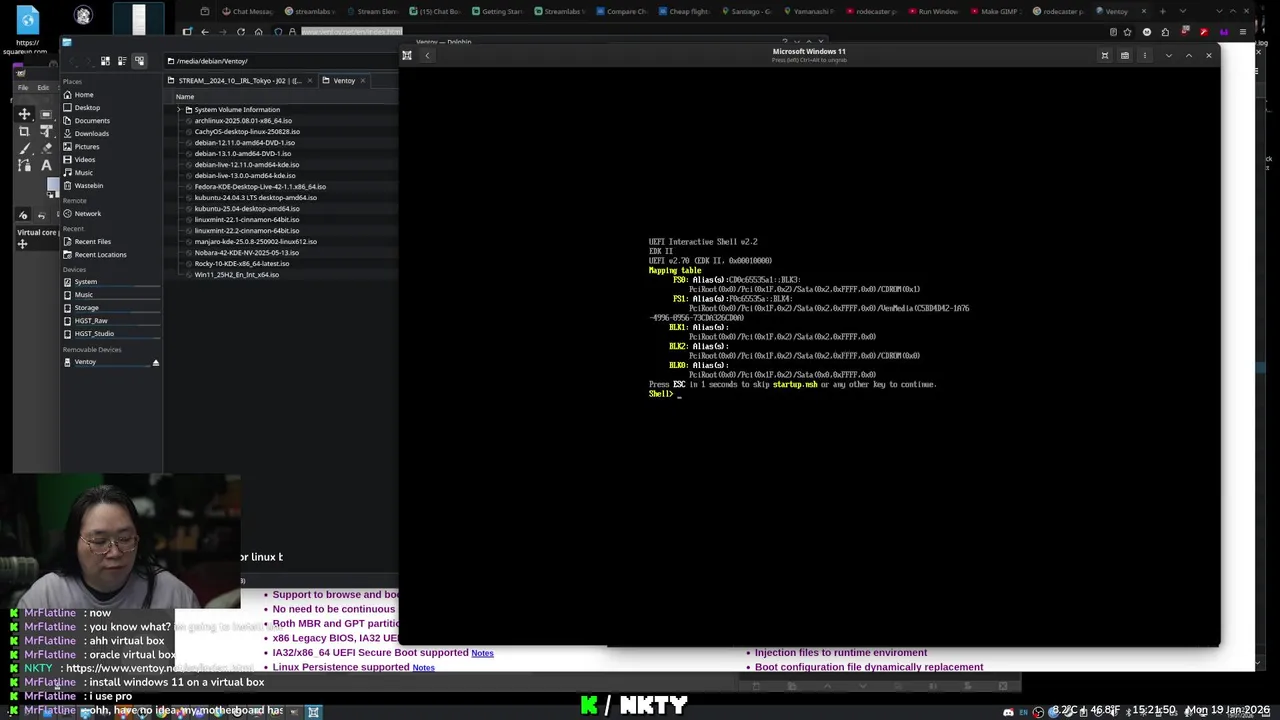
Task: Open Downloads in the Dolphin sidebar
Action: [91, 134]
